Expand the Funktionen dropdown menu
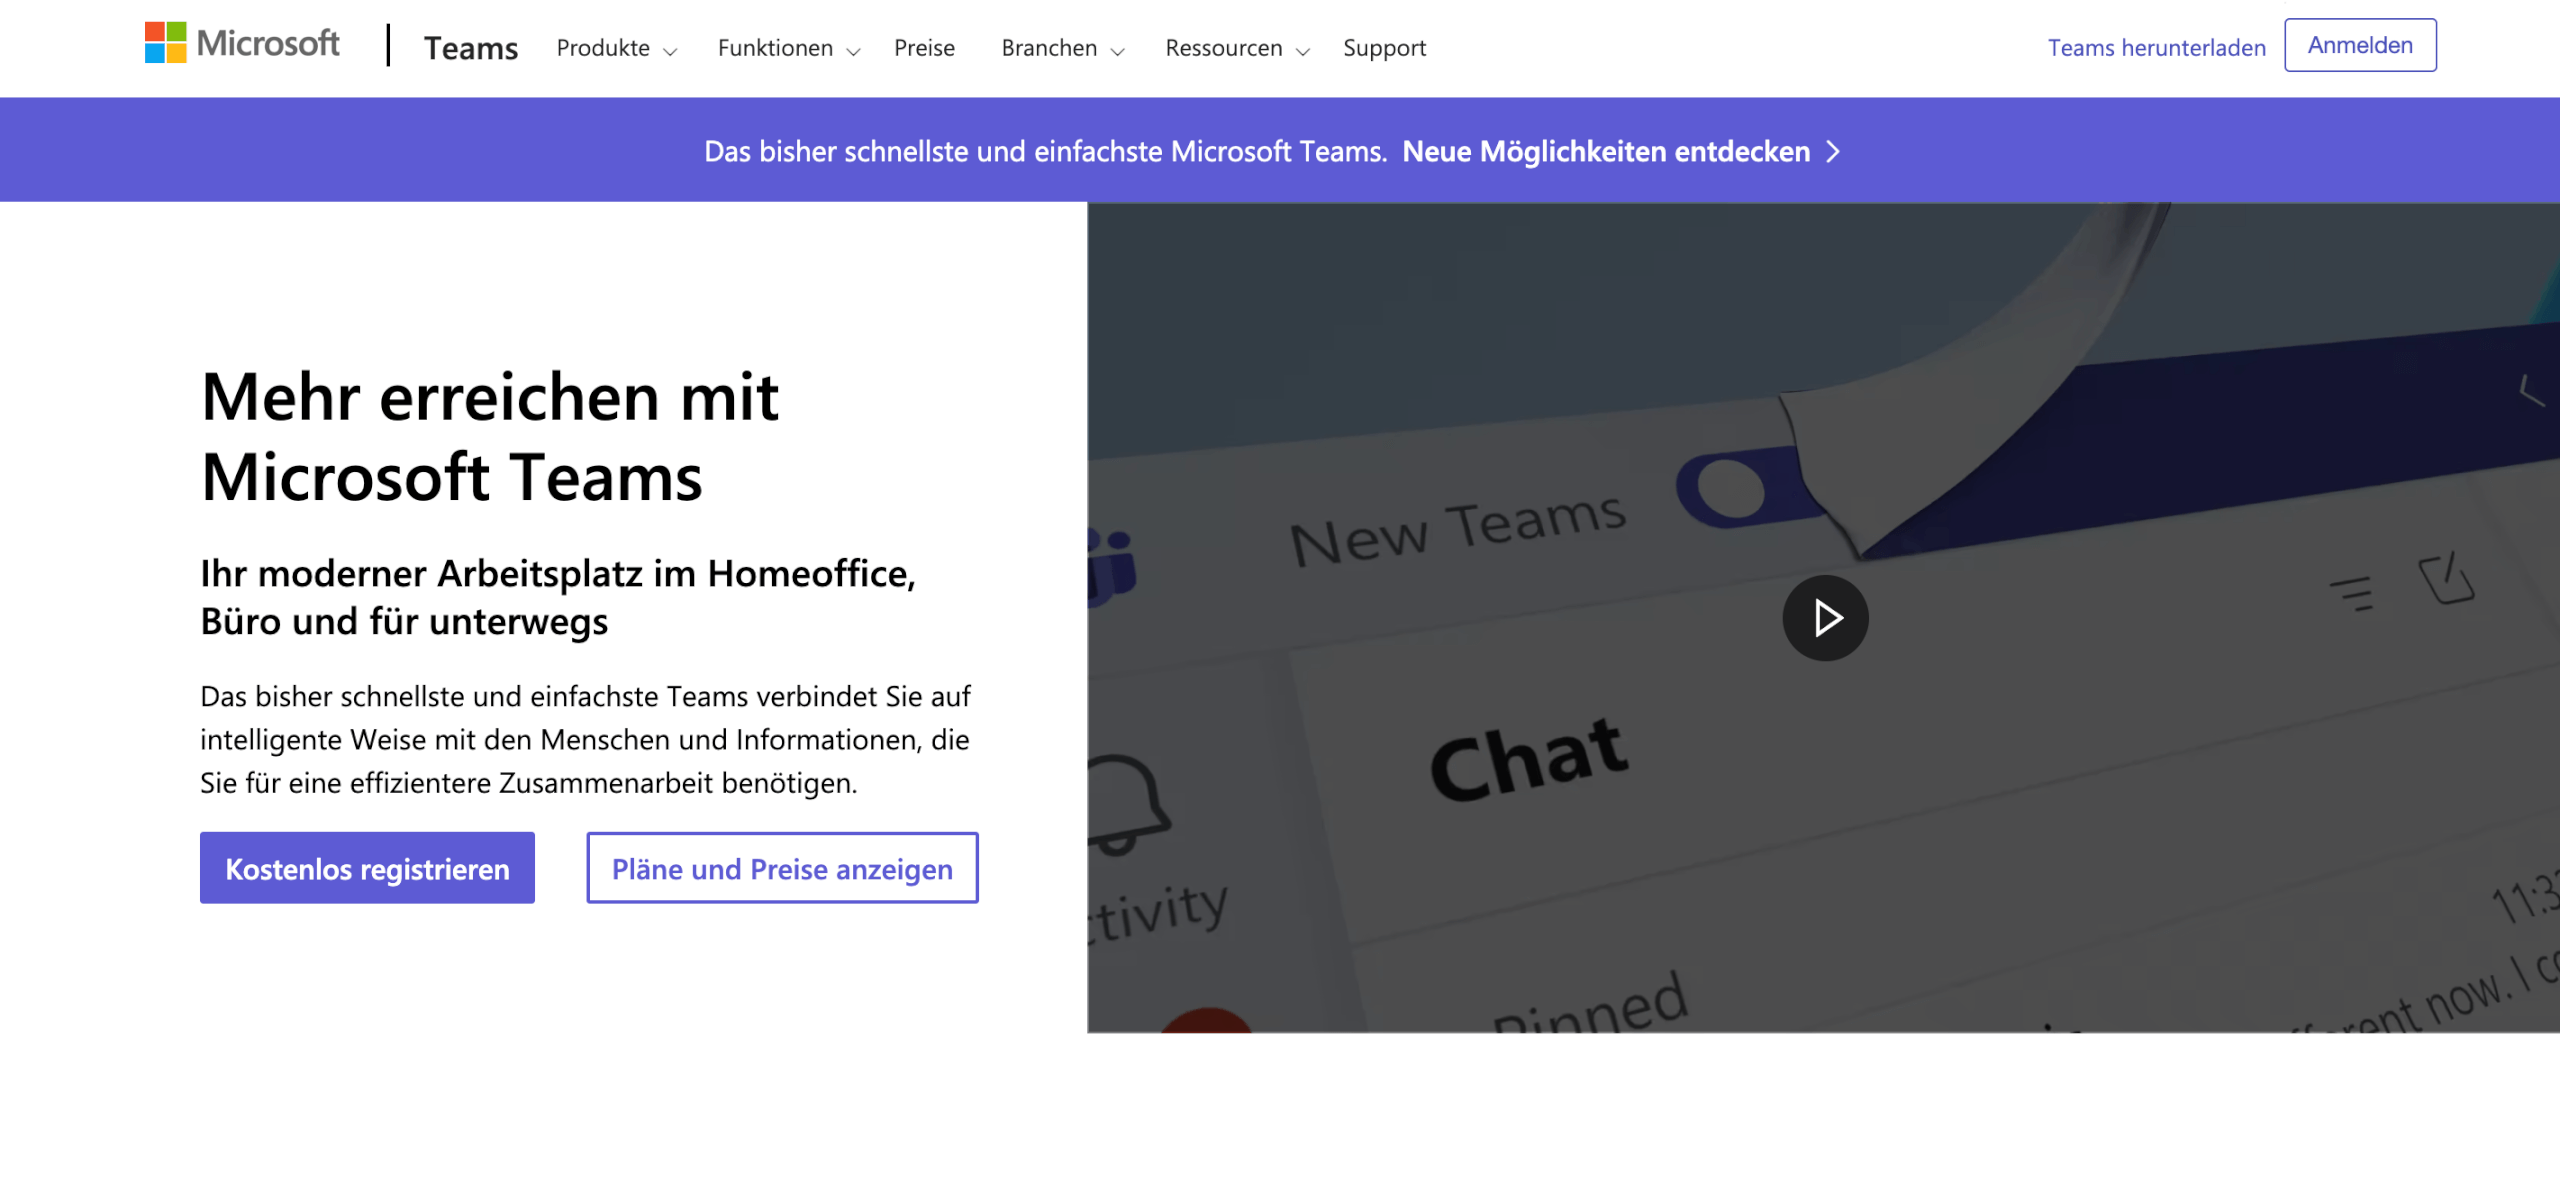The image size is (2560, 1184). point(788,48)
